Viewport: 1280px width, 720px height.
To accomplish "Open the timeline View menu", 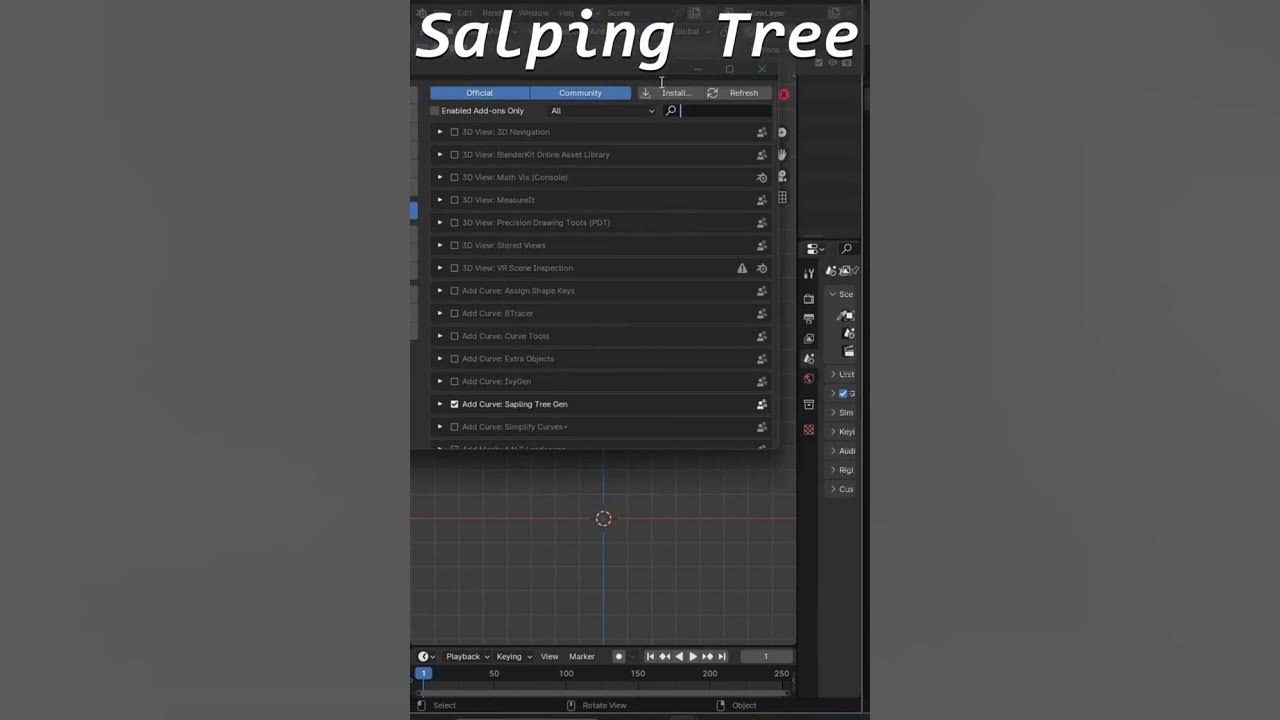I will pos(549,657).
